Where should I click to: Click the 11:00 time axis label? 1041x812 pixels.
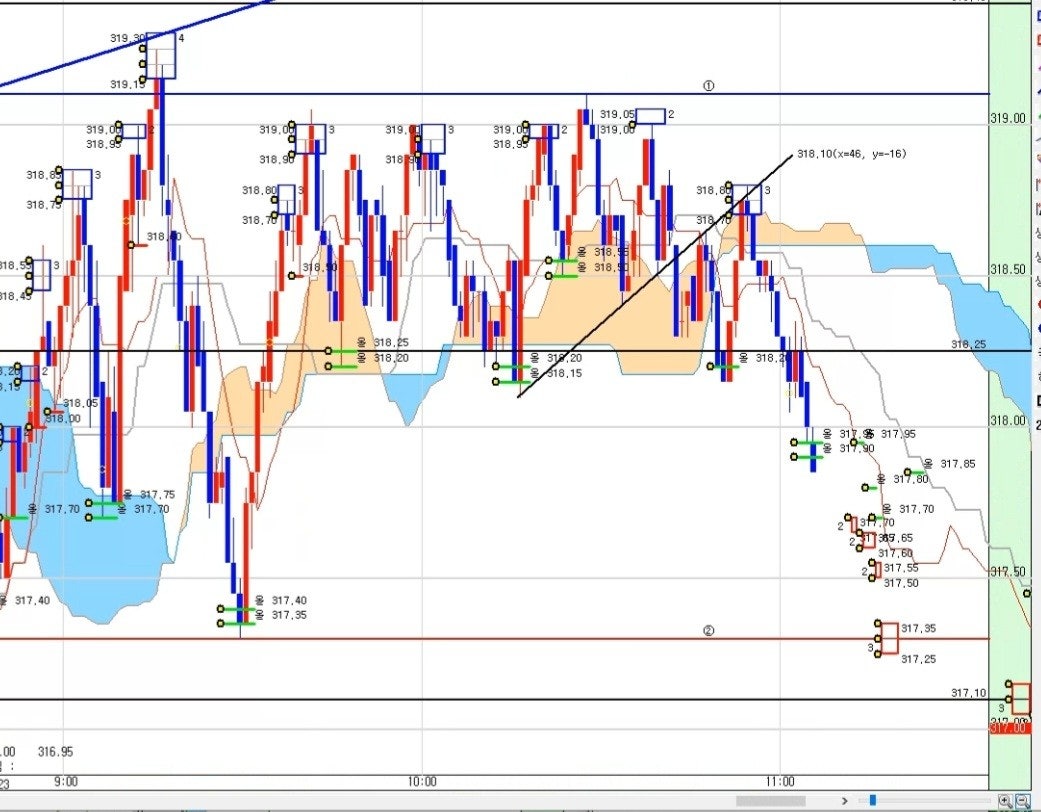[779, 781]
